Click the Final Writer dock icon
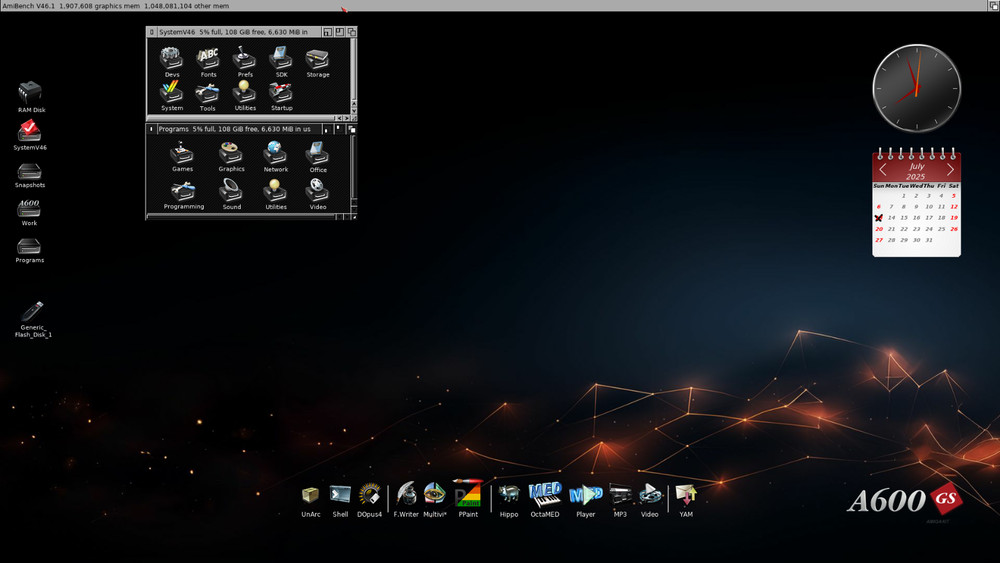The height and width of the screenshot is (563, 1000). [406, 494]
